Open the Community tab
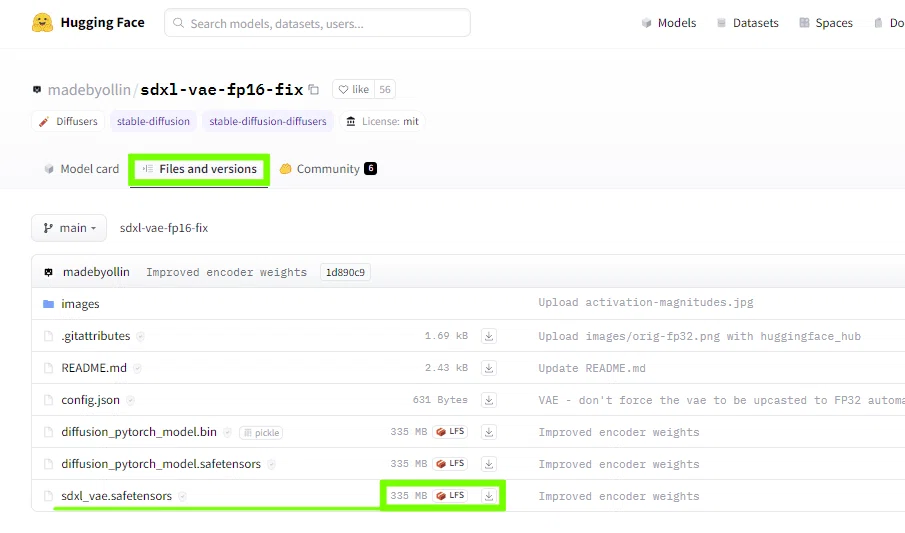This screenshot has width=905, height=533. (x=328, y=169)
